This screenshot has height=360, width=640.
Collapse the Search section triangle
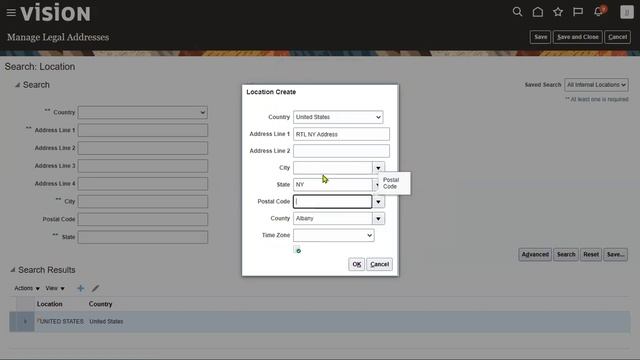coord(17,85)
